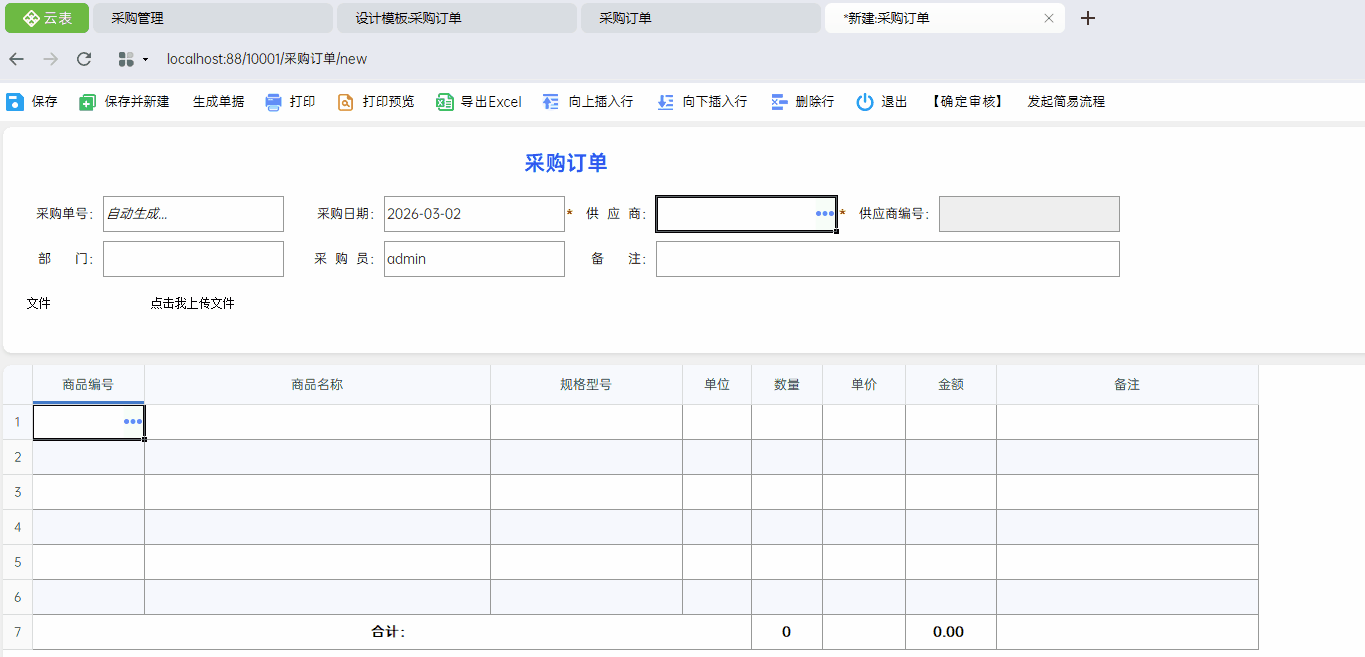
Task: Click the Save (保存) icon
Action: (x=15, y=102)
